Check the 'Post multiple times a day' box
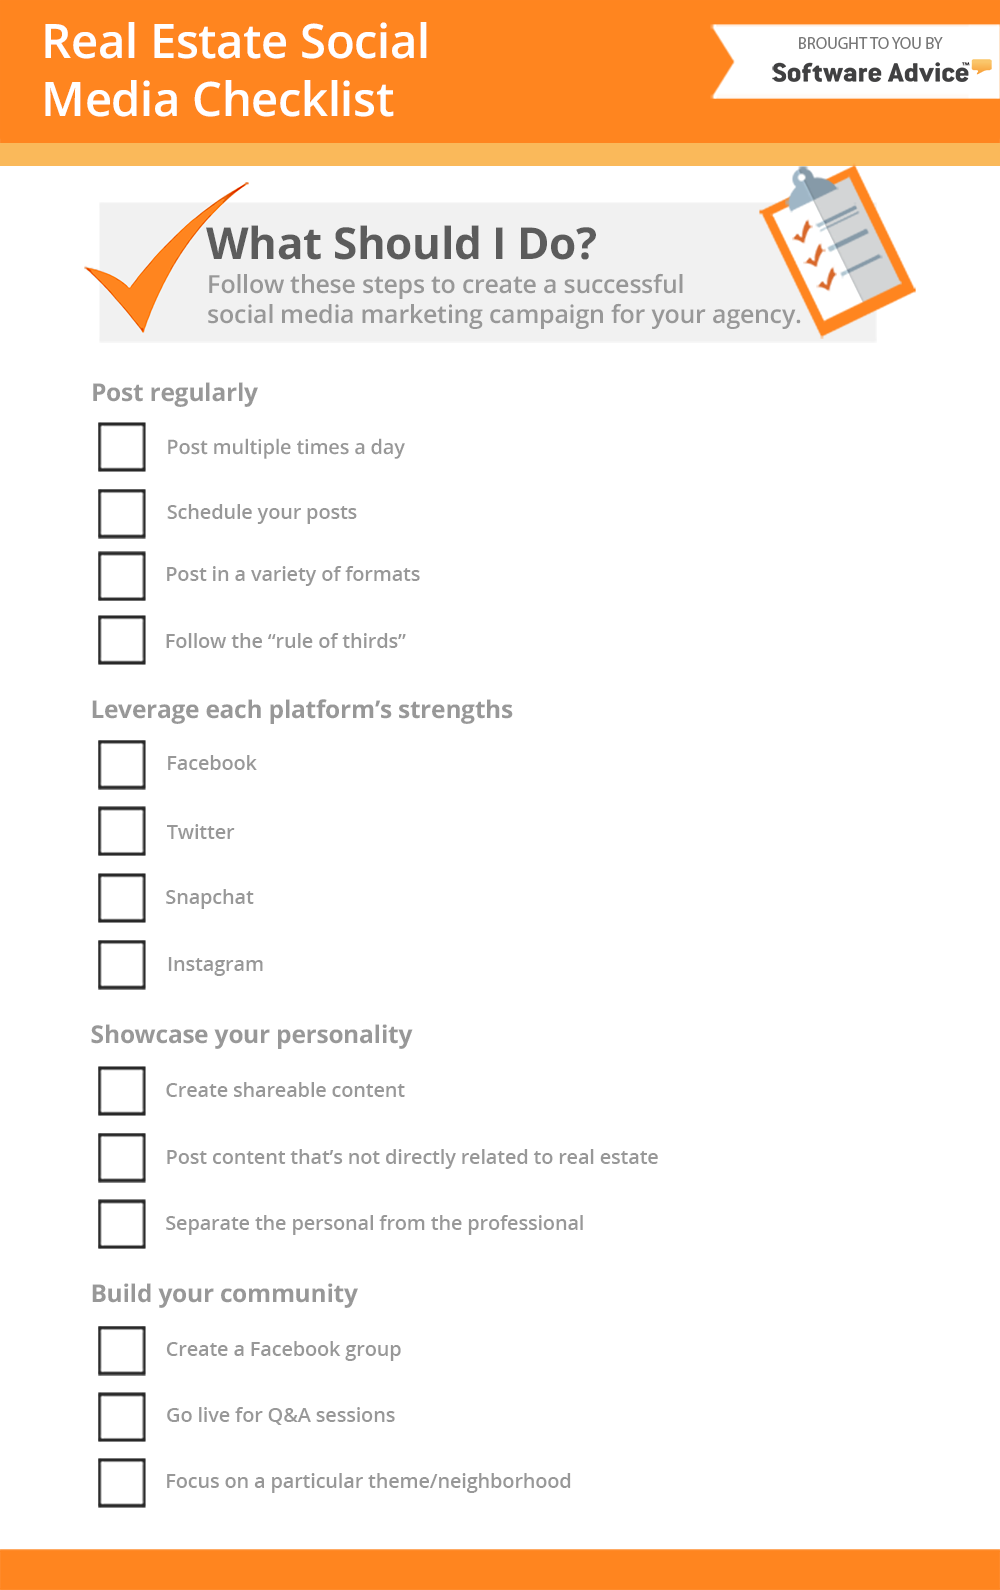1000x1590 pixels. pos(122,447)
